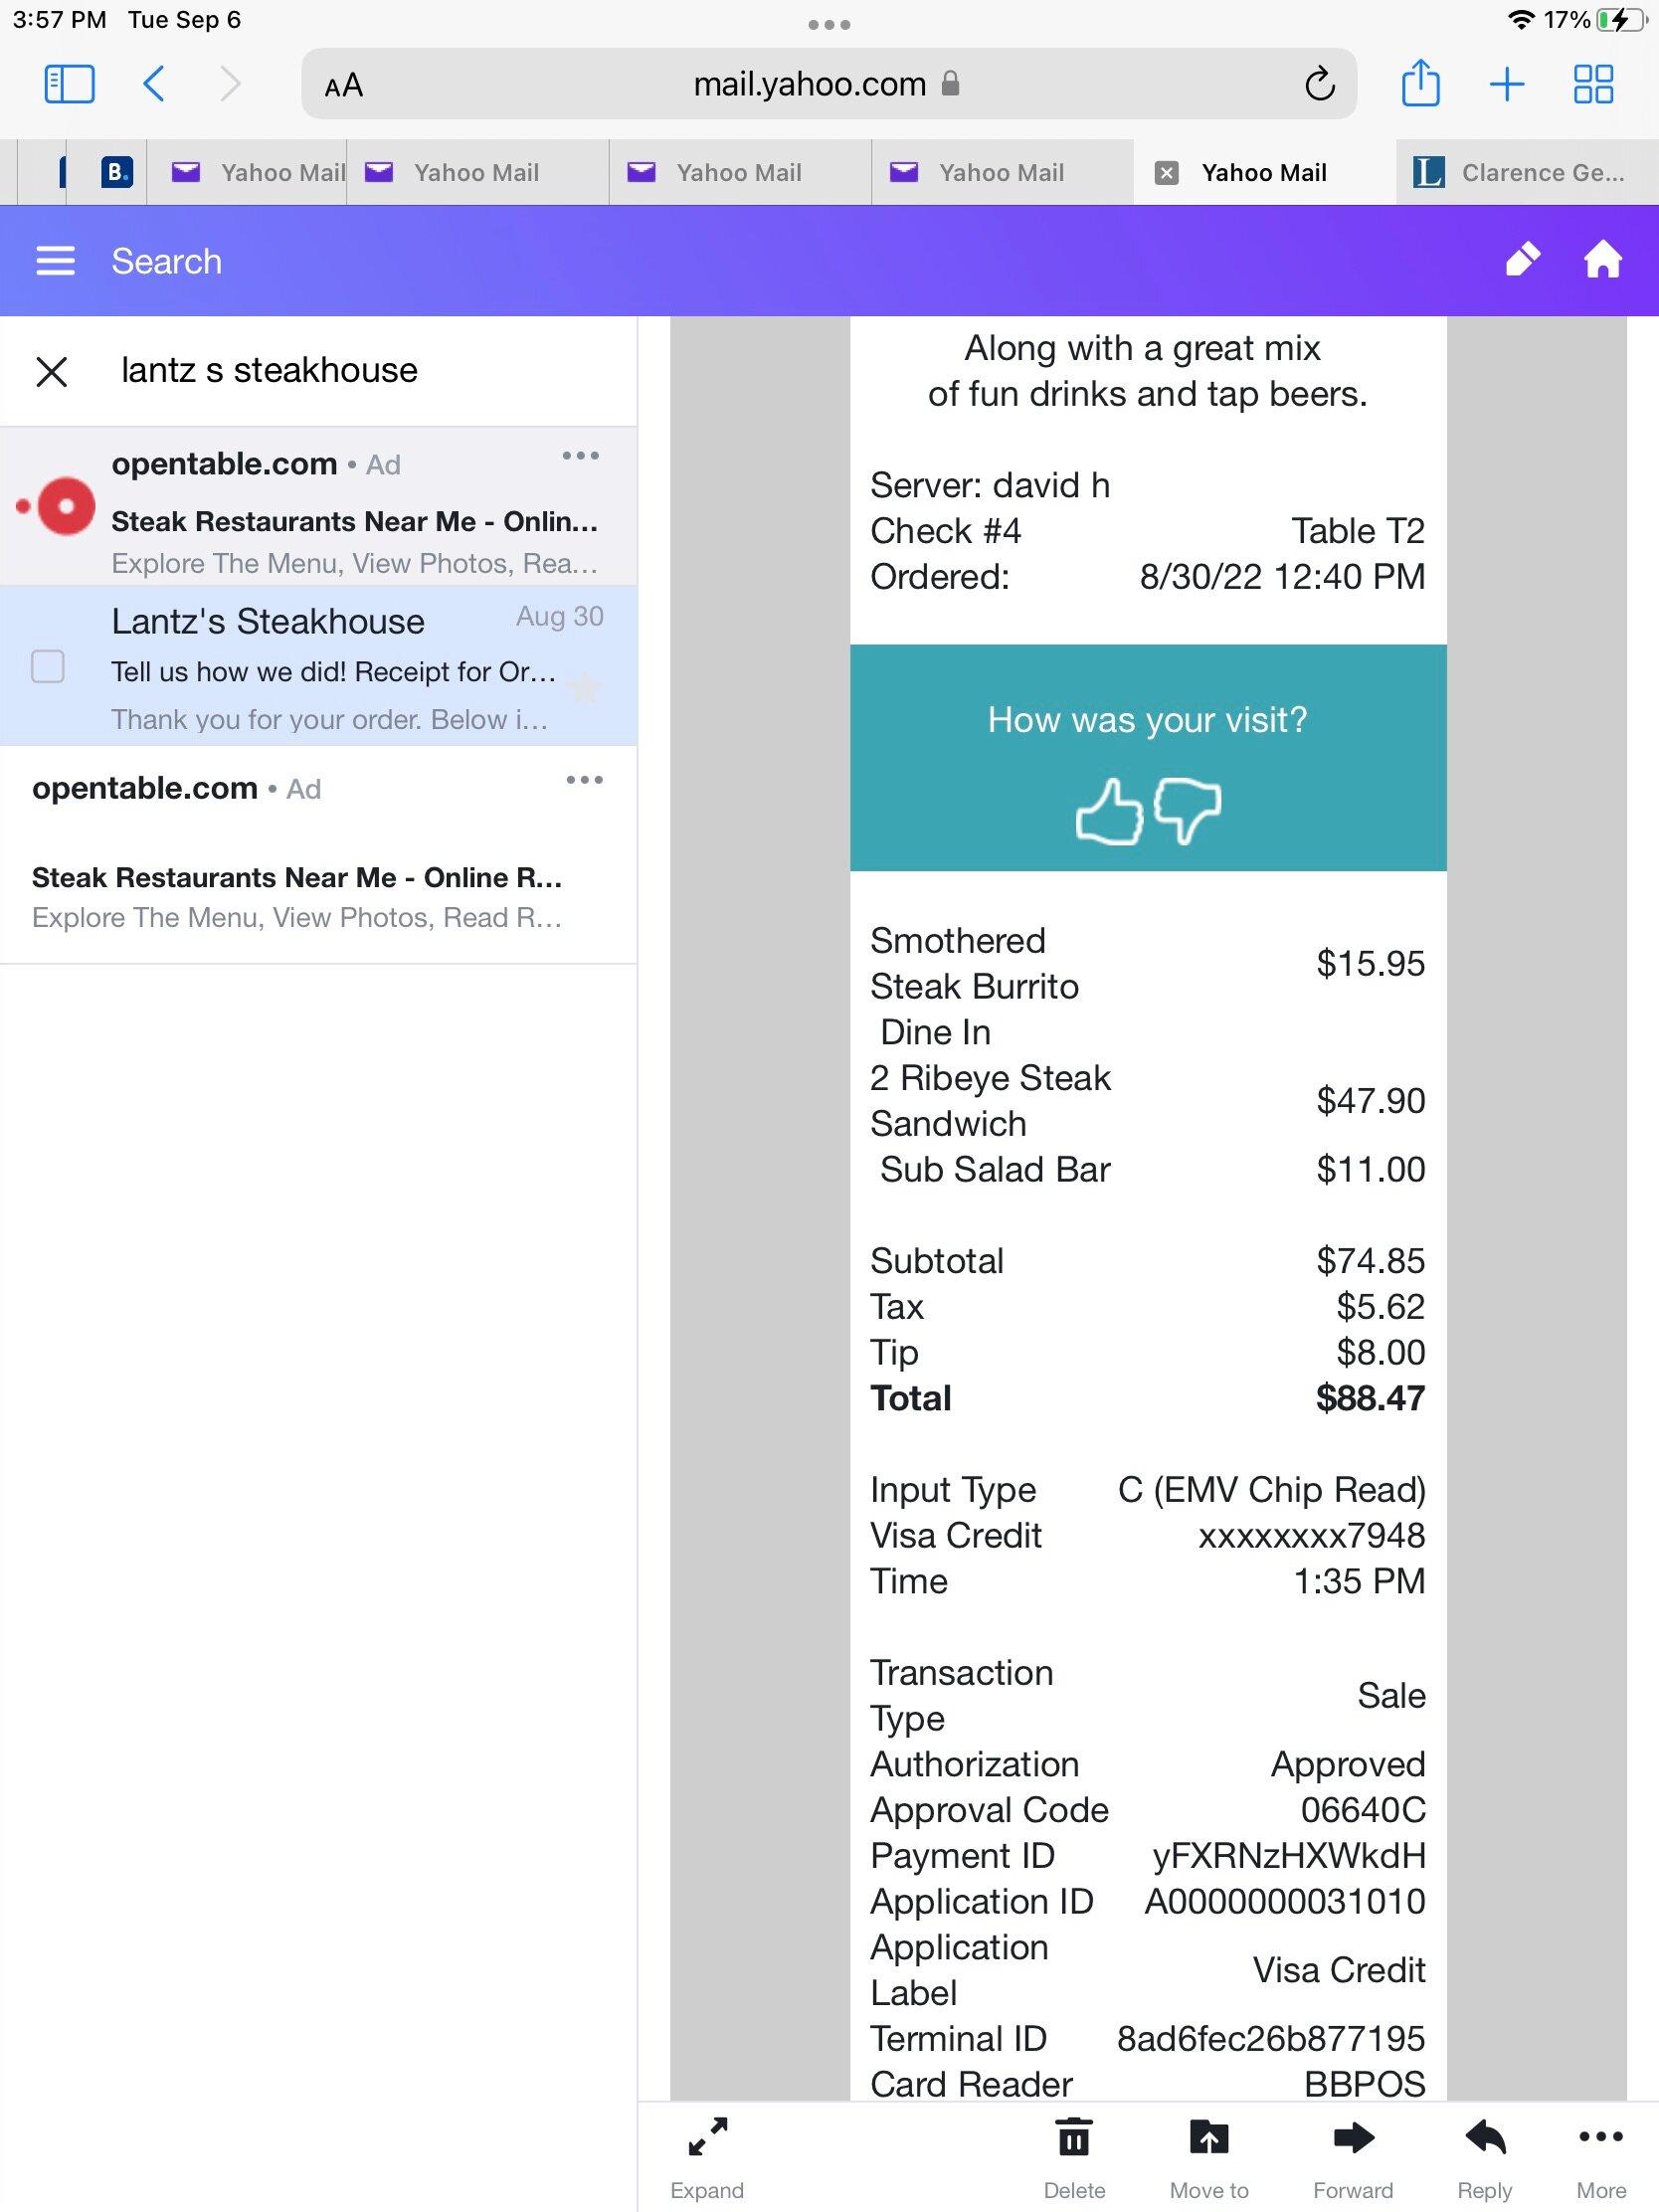Open options for first opentable.com ad
Screen dimensions: 1659x2212
pyautogui.click(x=580, y=456)
